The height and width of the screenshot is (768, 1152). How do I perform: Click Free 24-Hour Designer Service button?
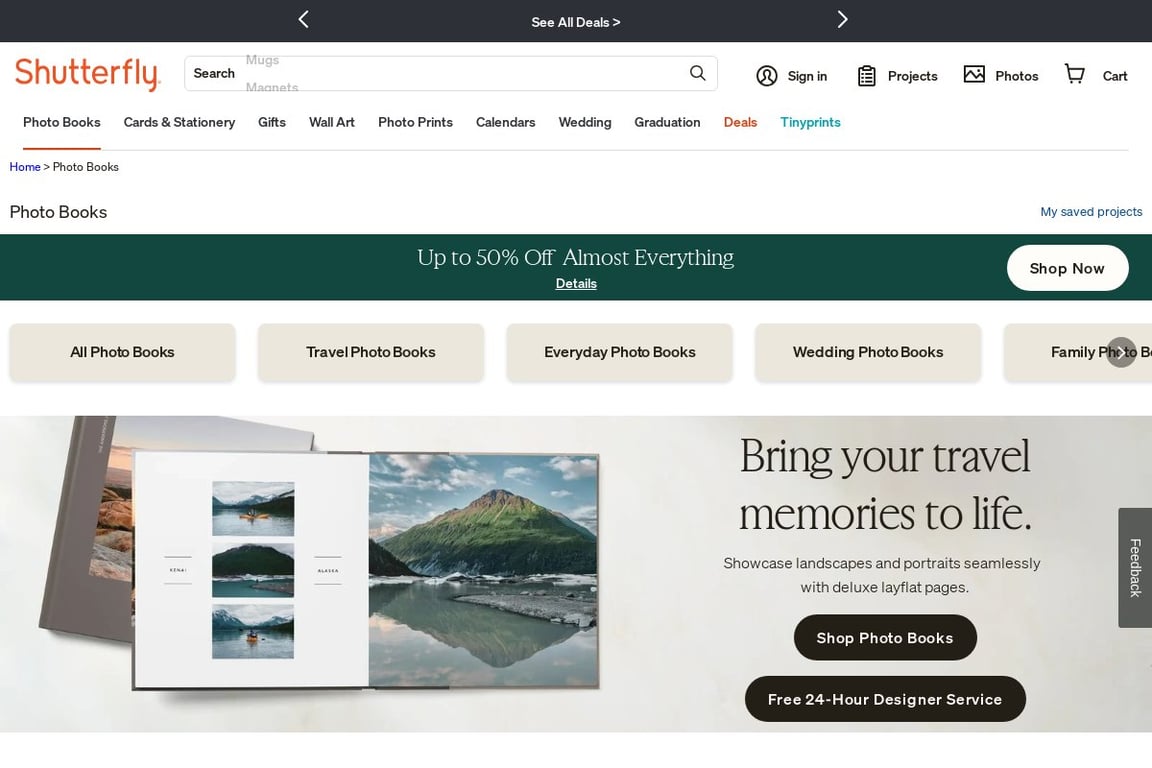coord(885,699)
